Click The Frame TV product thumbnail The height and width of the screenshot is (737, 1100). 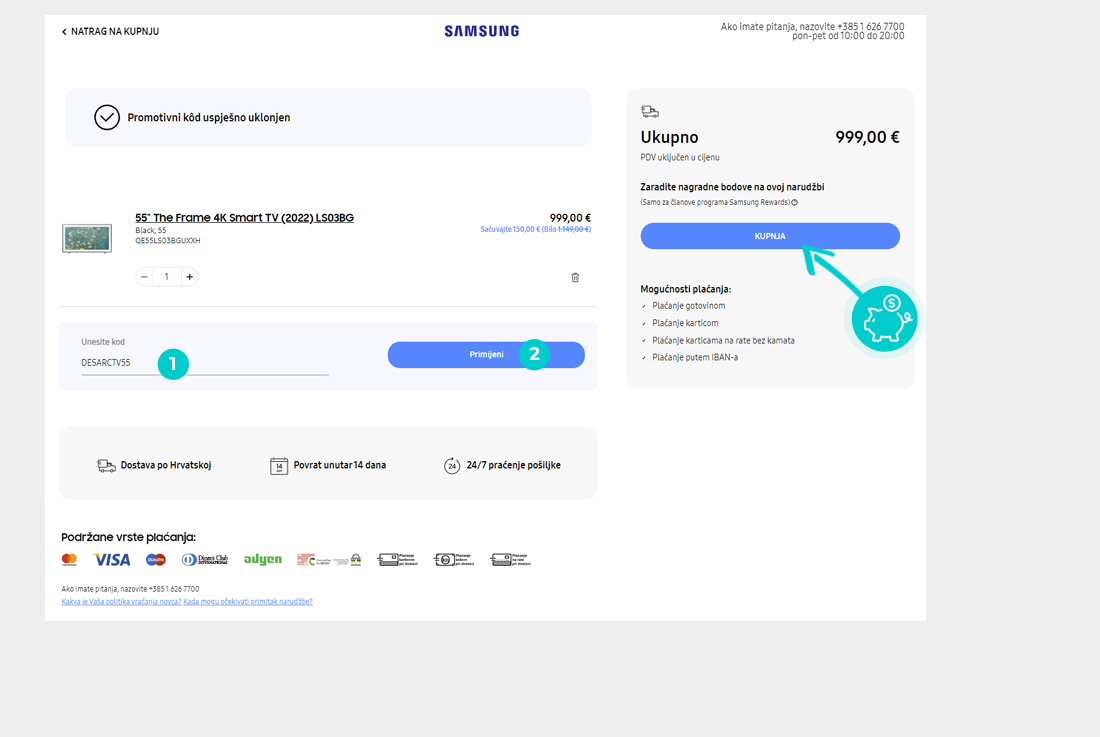pos(87,238)
